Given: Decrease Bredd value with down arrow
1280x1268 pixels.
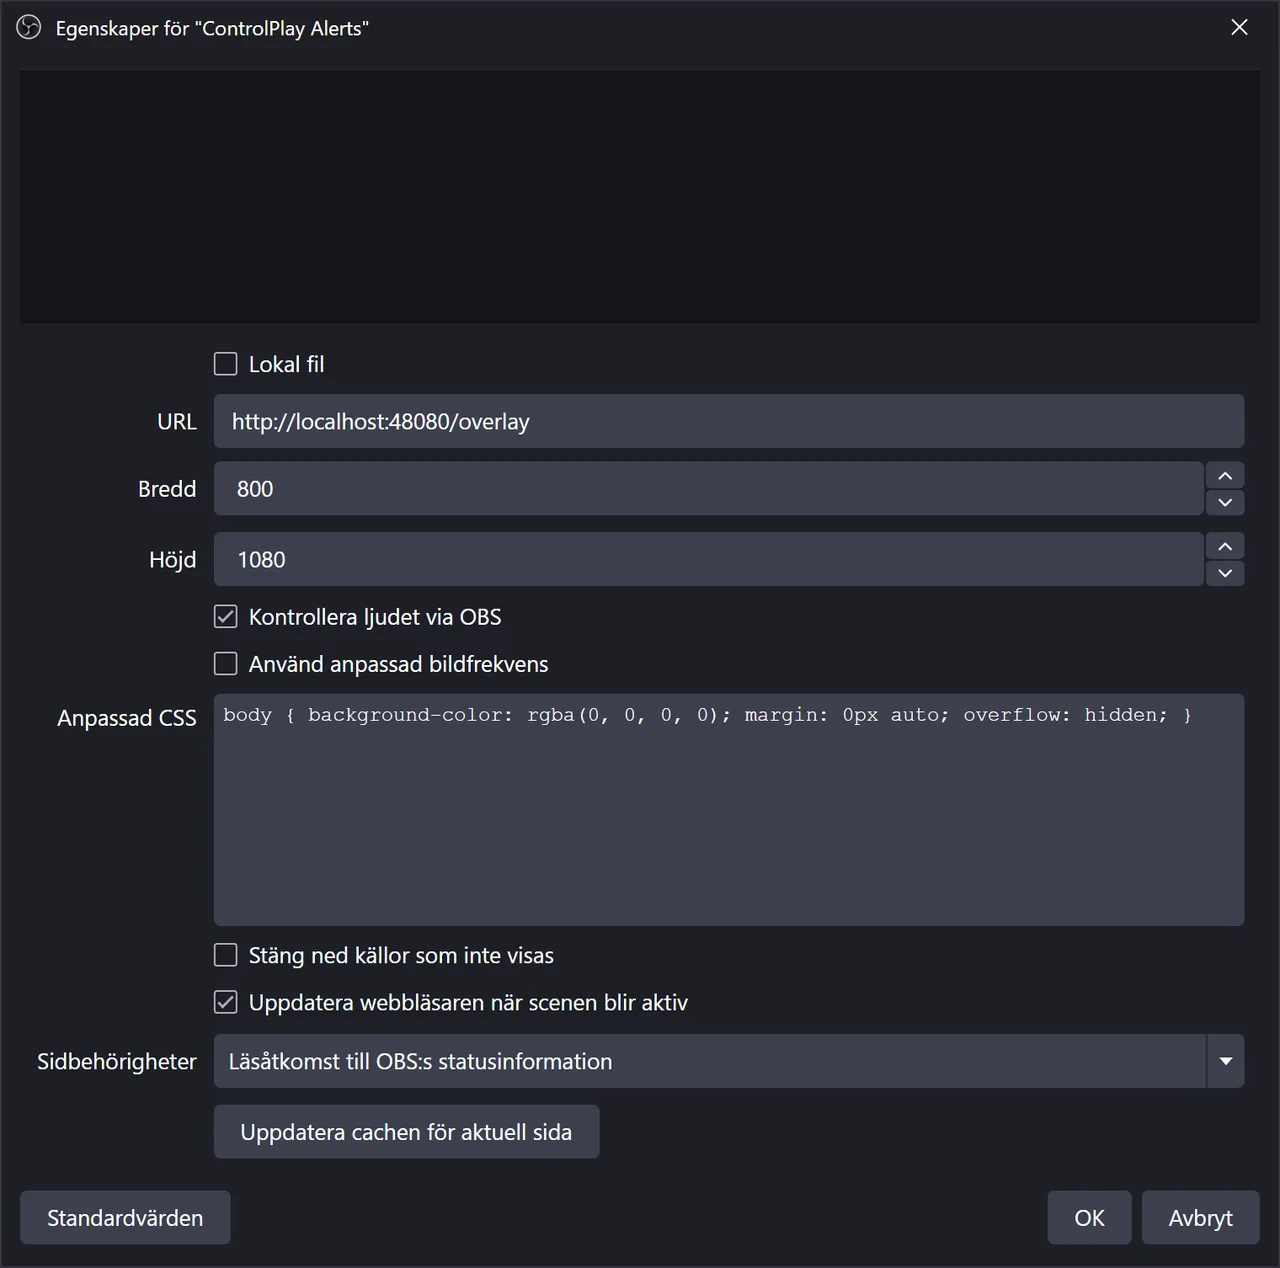Looking at the screenshot, I should click(x=1225, y=502).
